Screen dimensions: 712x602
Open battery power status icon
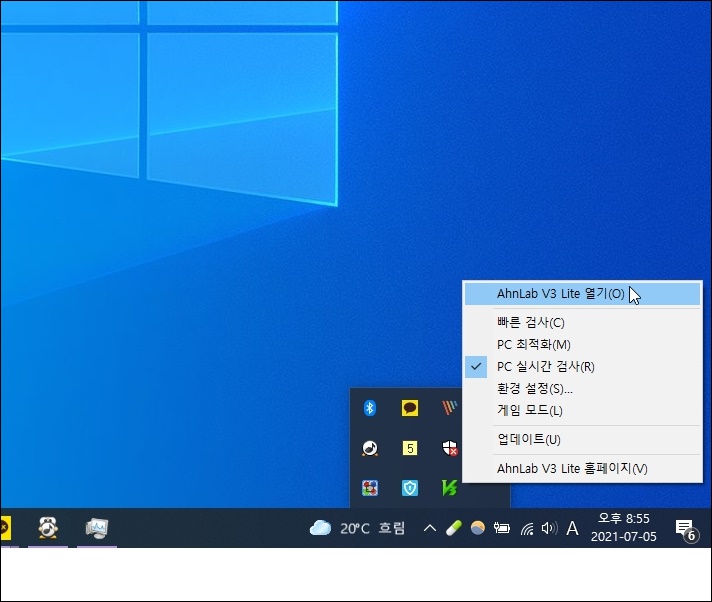tap(502, 528)
